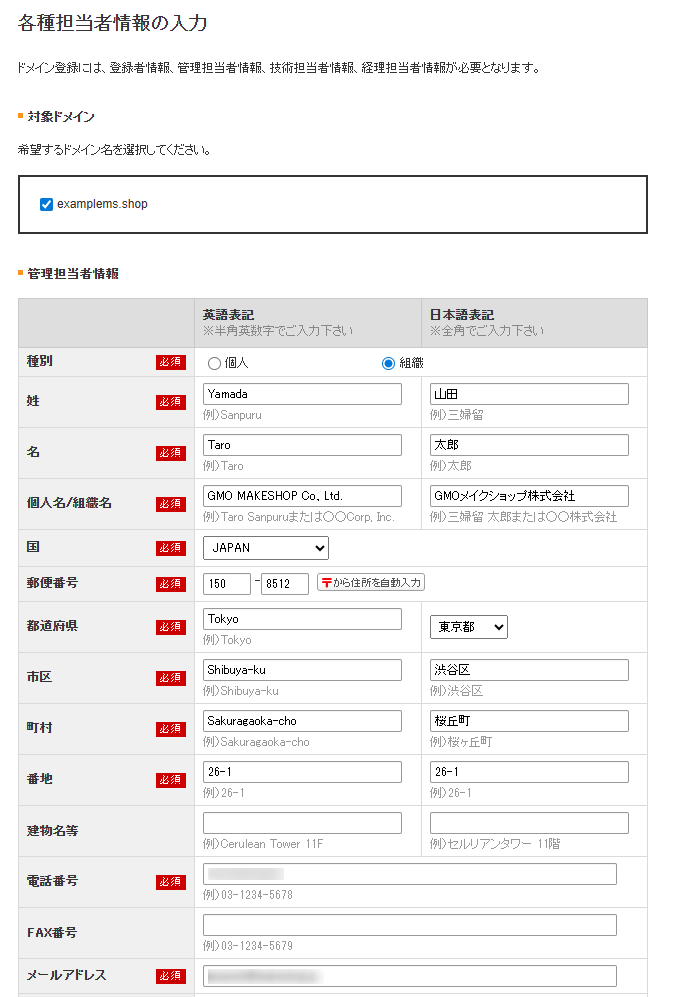The image size is (678, 997).
Task: Click the 都道府県 row label
Action: (52, 626)
